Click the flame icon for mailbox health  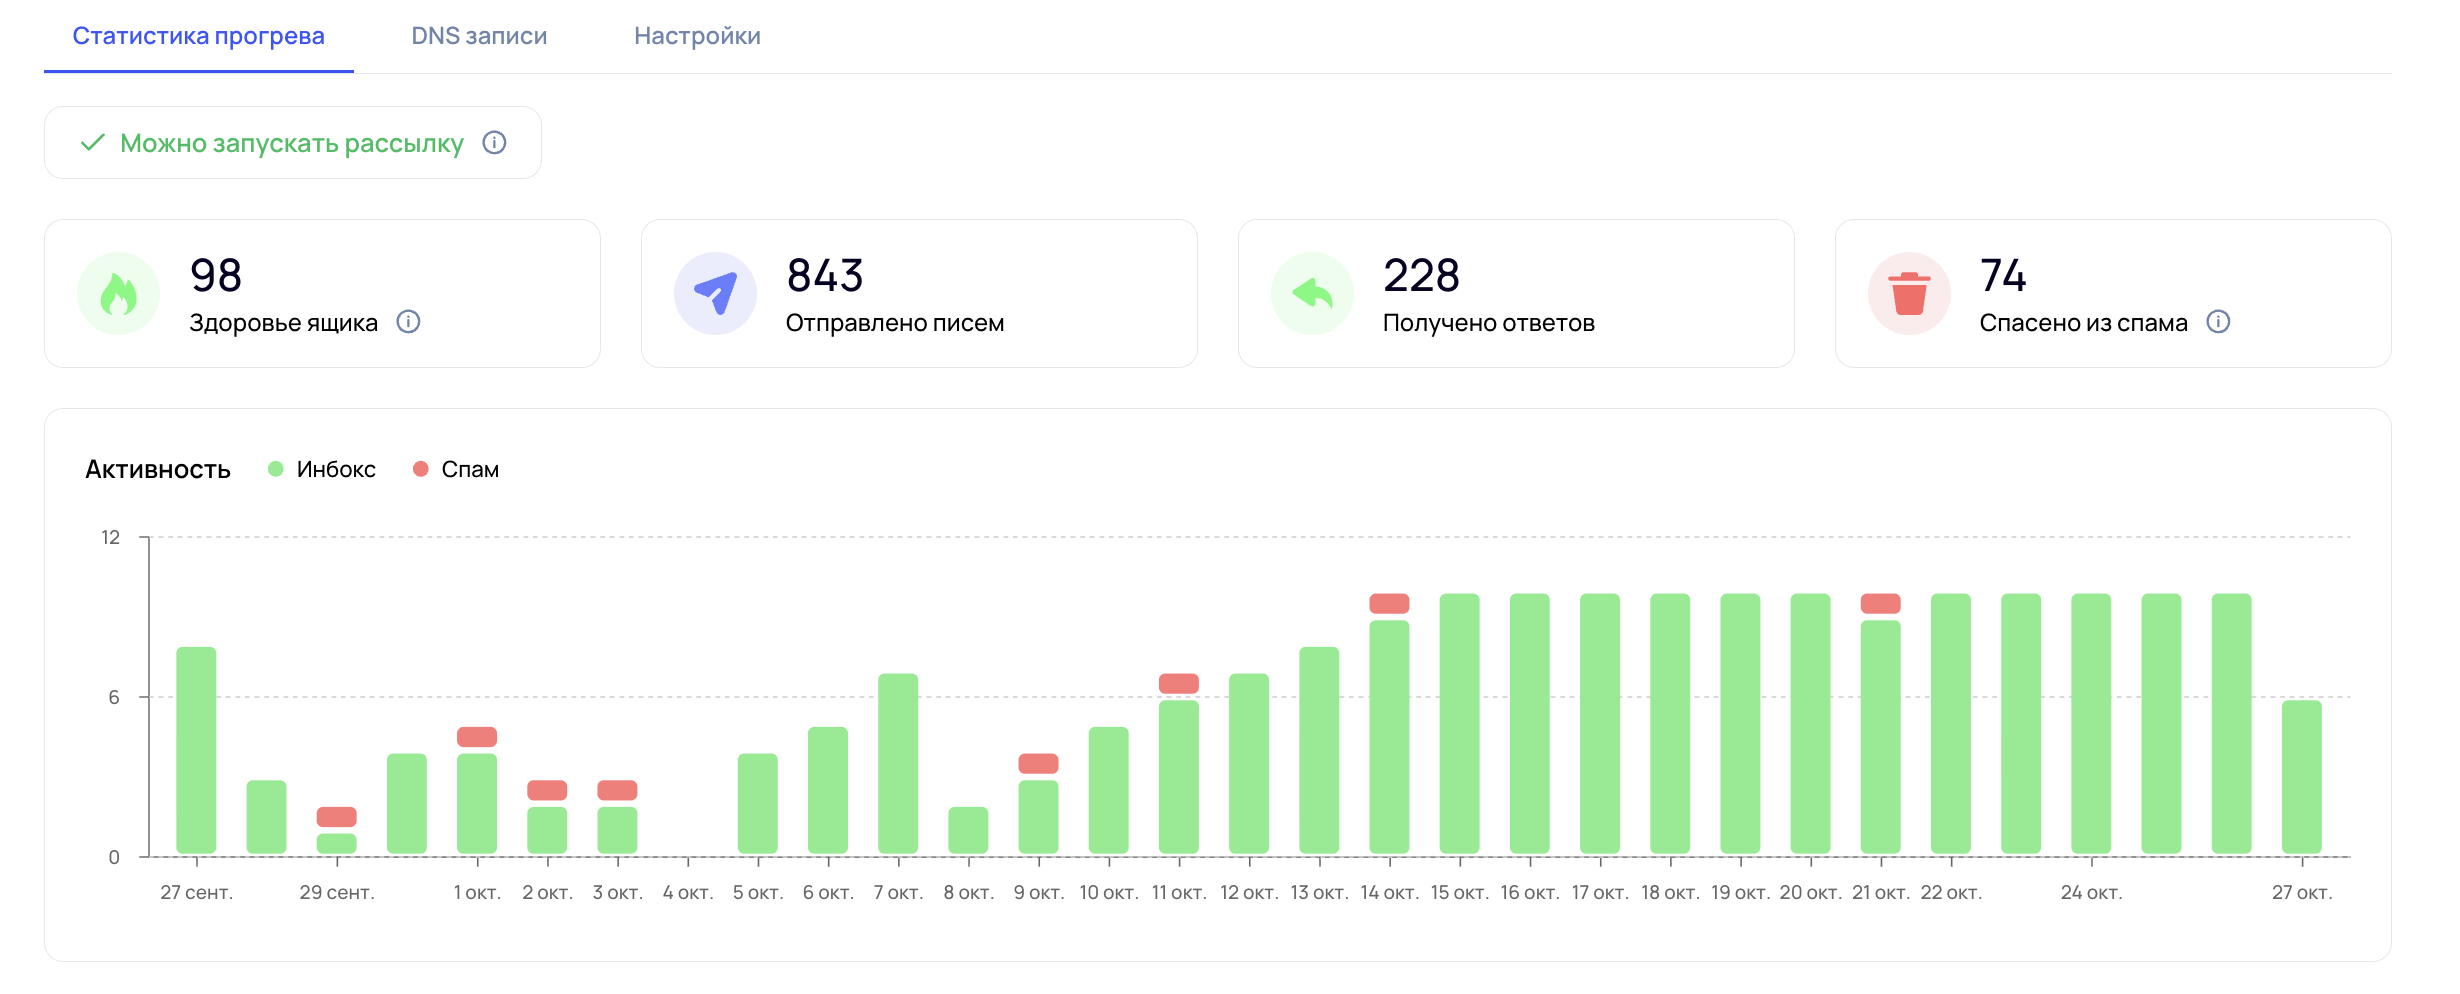[x=118, y=294]
